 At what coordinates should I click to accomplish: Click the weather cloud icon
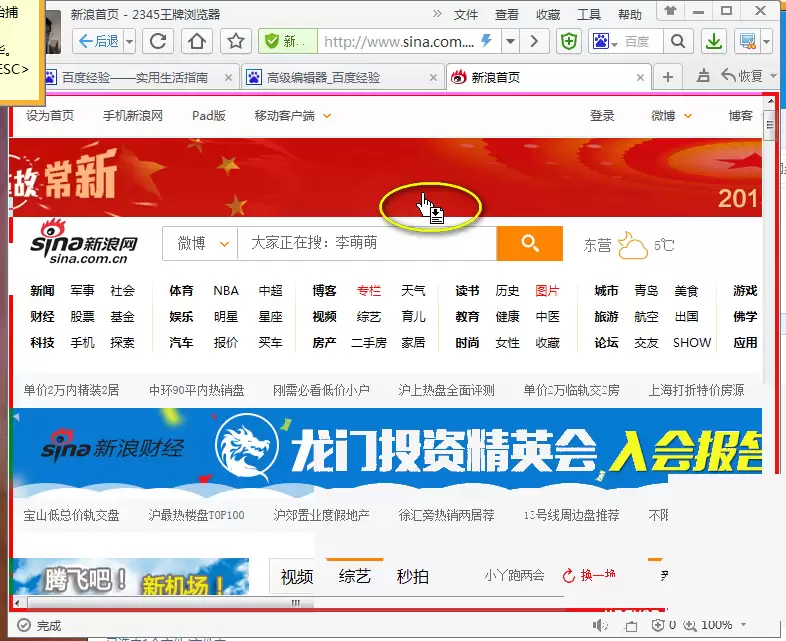(633, 245)
